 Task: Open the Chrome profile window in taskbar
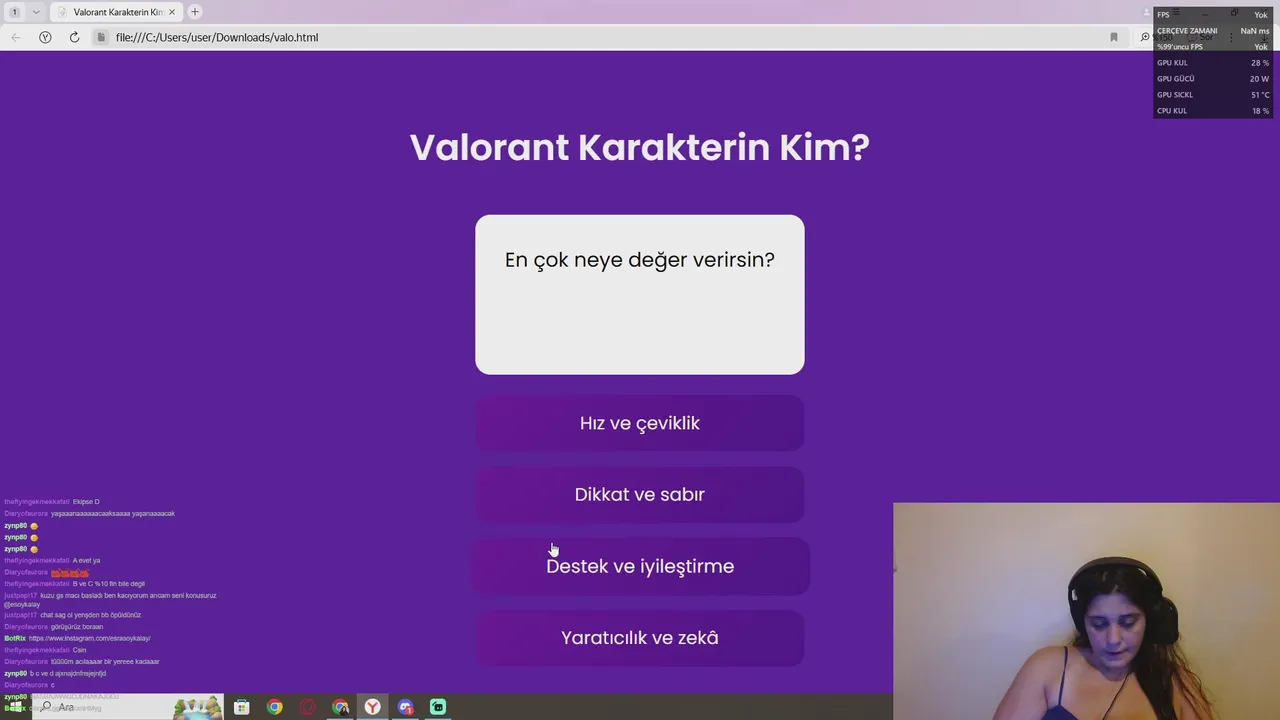(x=341, y=707)
